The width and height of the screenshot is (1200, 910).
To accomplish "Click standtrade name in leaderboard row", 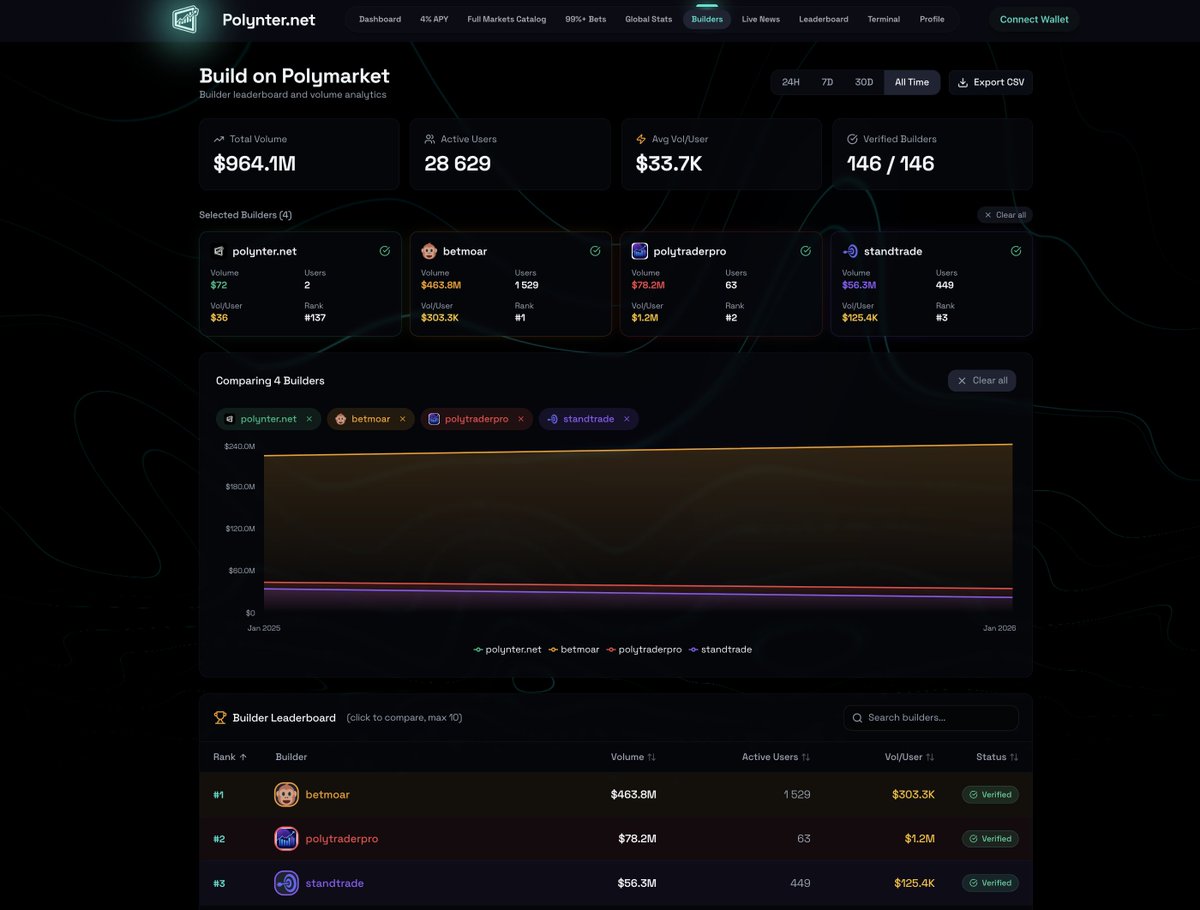I will pos(335,883).
